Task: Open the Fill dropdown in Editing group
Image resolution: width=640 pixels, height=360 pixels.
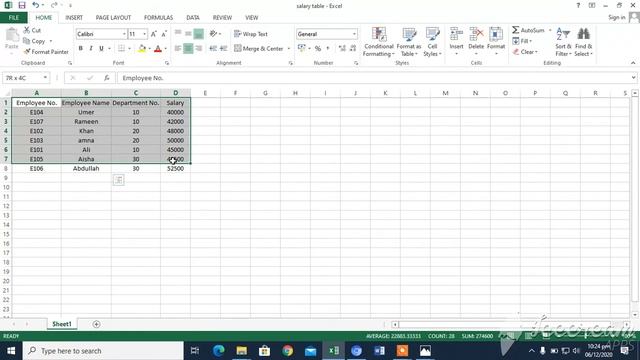Action: 522,41
